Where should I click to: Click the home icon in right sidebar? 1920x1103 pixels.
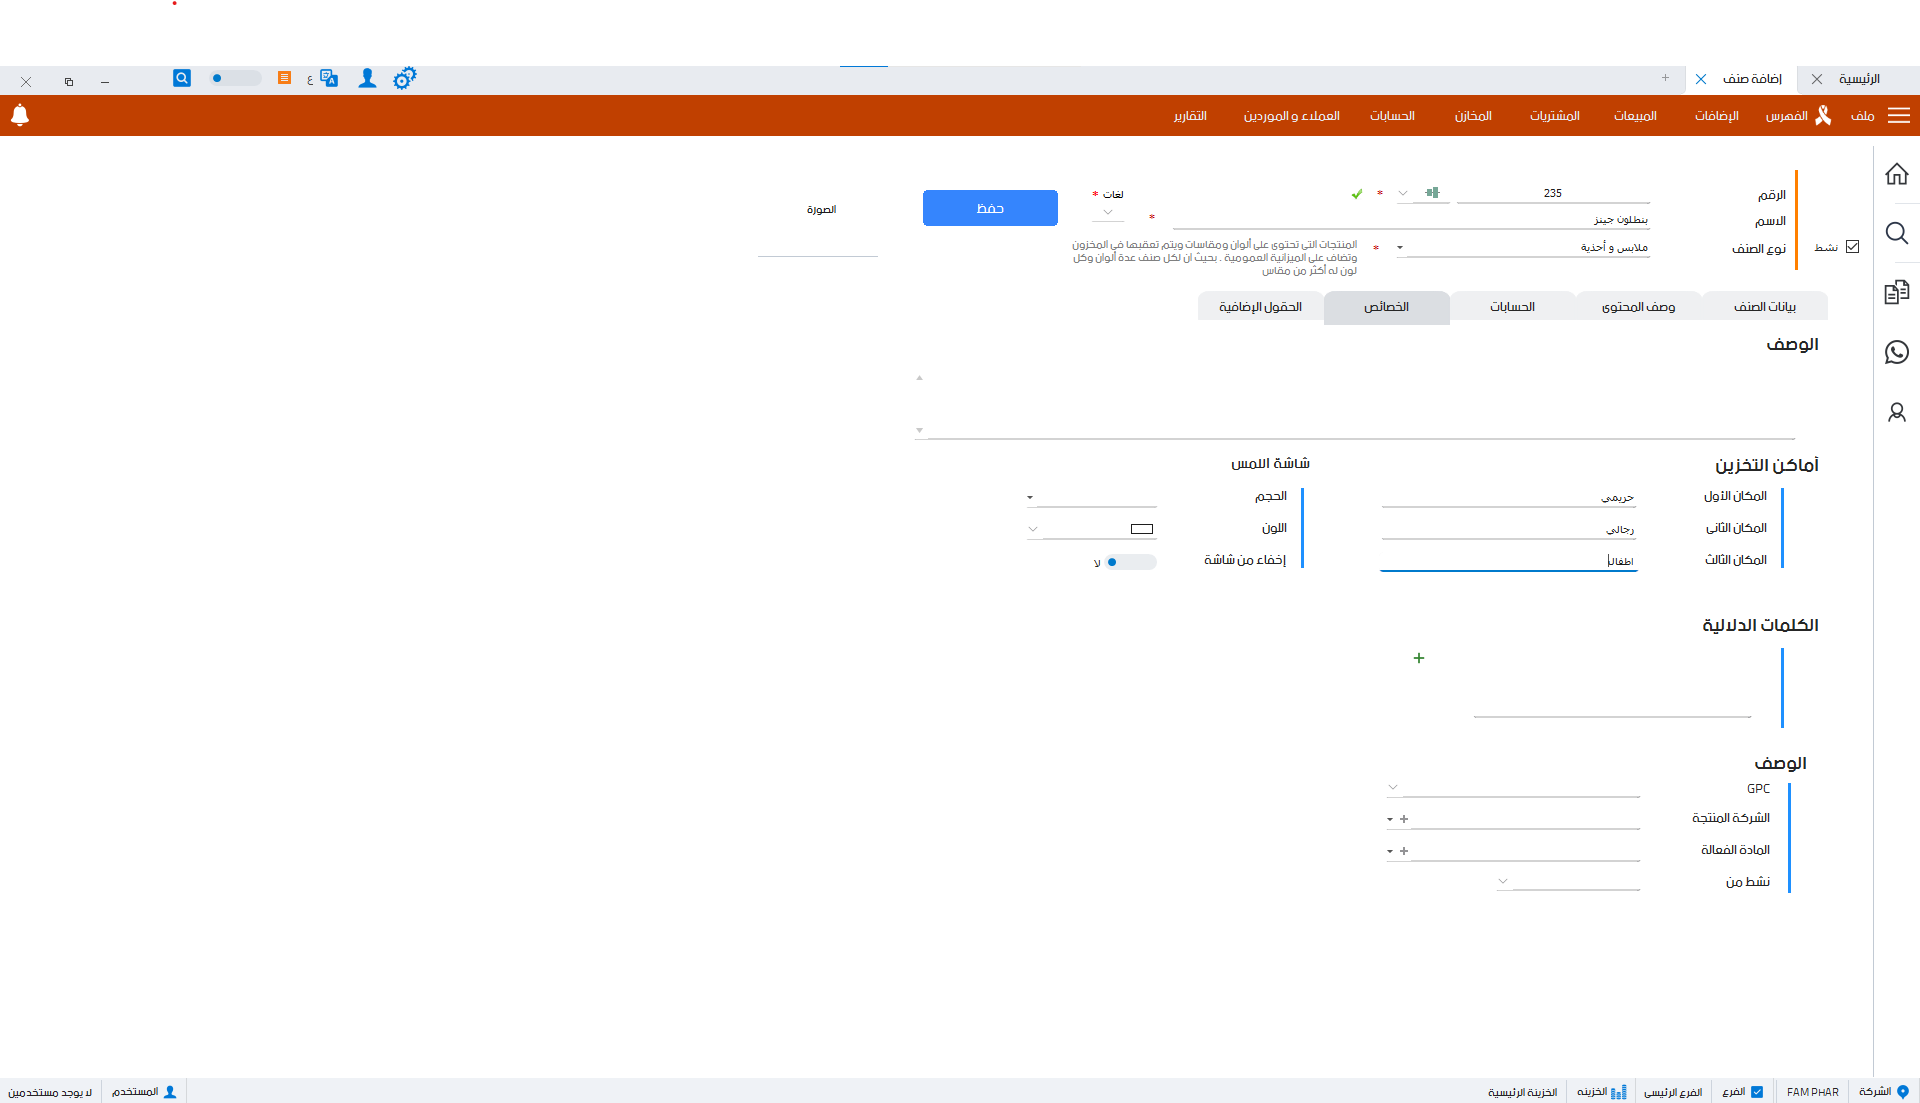(x=1896, y=174)
